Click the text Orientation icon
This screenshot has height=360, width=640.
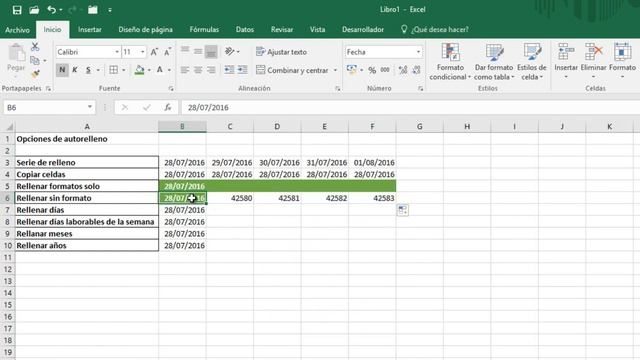point(230,51)
